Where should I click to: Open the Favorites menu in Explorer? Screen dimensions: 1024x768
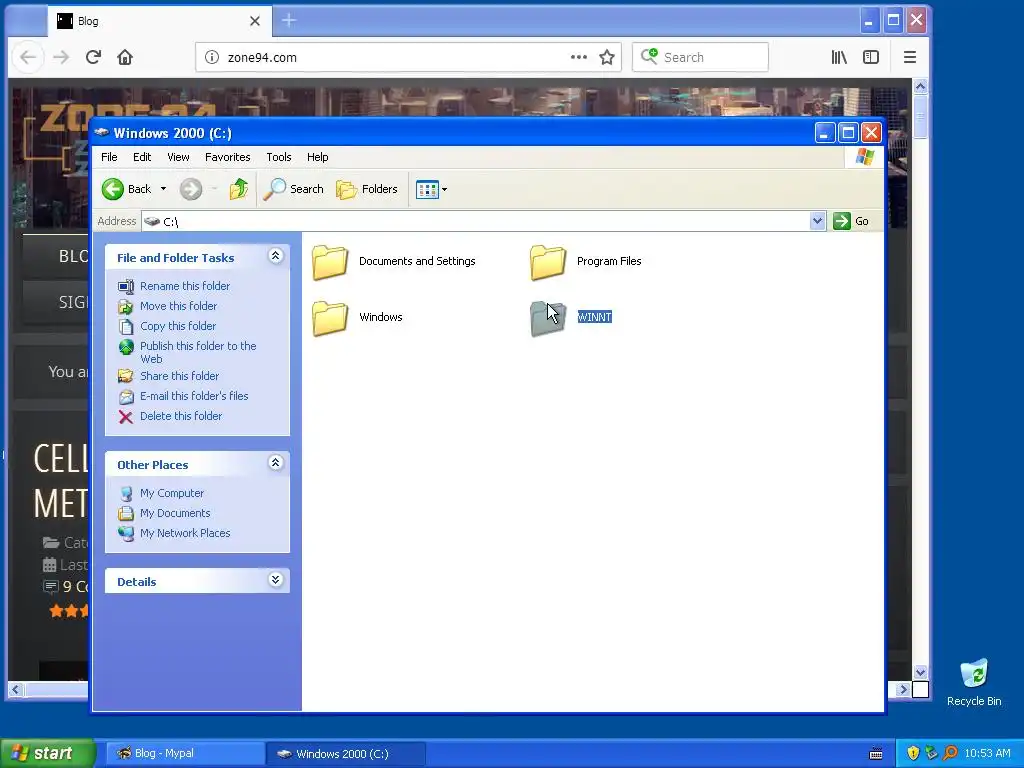point(227,157)
